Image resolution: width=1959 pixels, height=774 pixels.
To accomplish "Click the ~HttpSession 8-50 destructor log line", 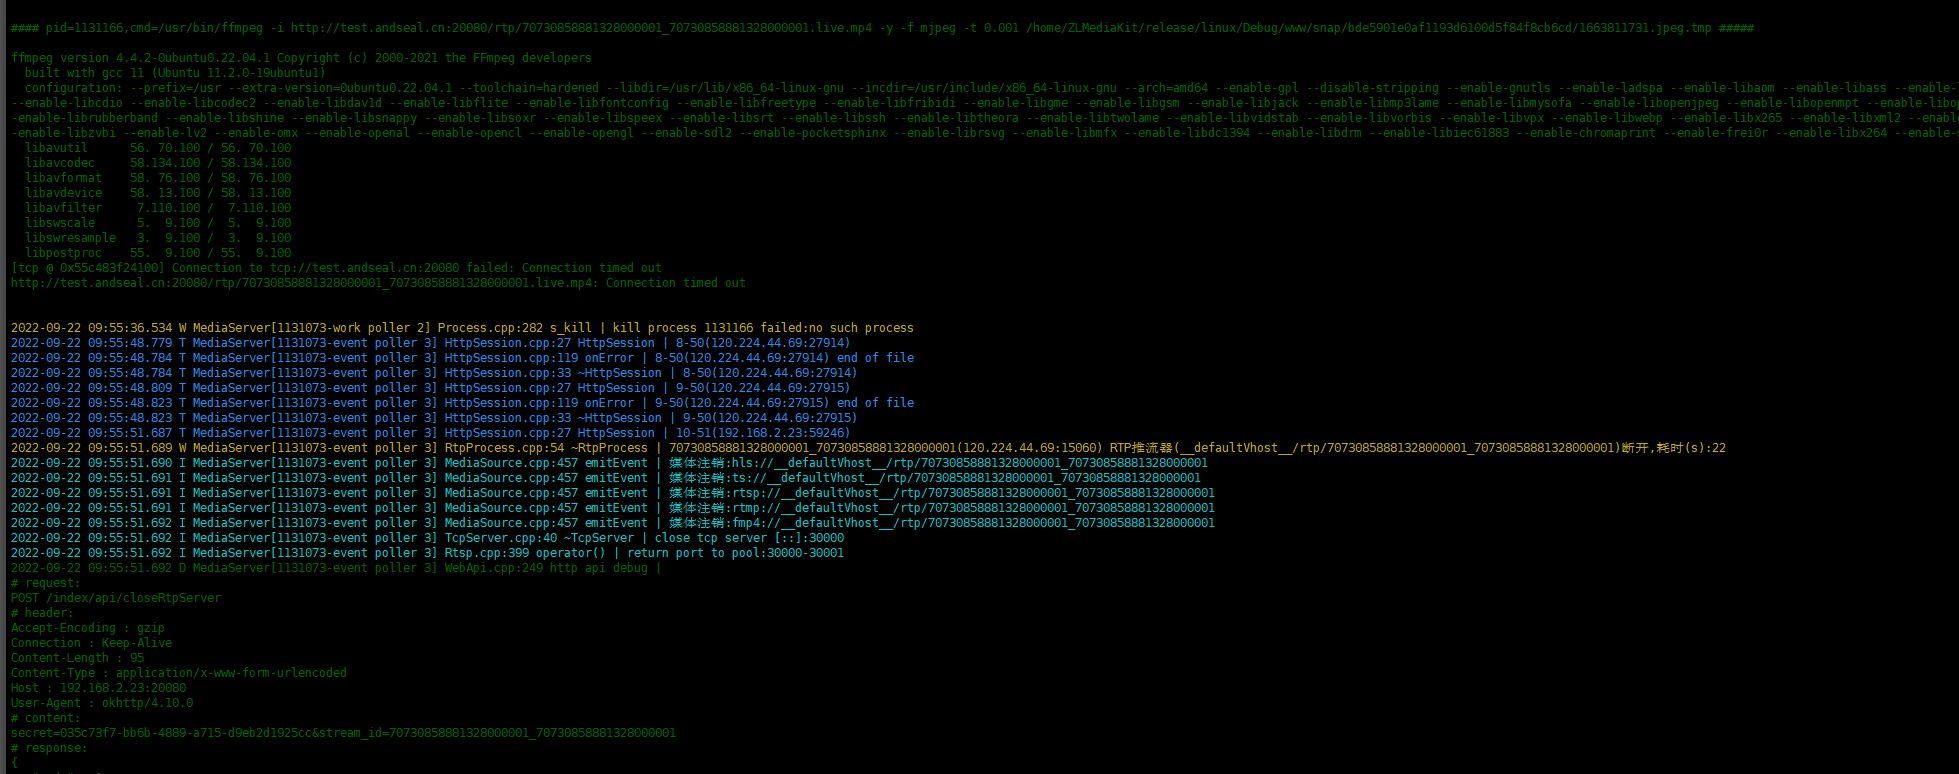I will tap(434, 373).
